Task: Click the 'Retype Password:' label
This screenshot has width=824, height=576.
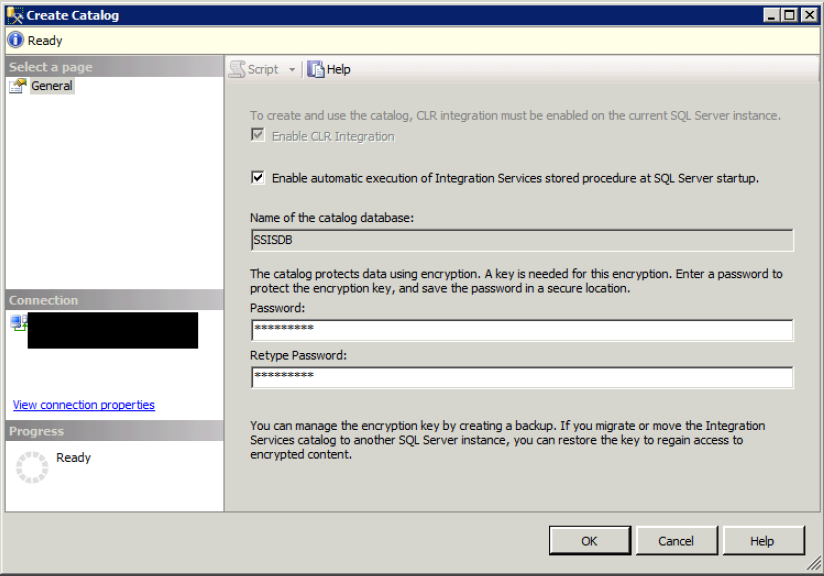Action: [298, 355]
